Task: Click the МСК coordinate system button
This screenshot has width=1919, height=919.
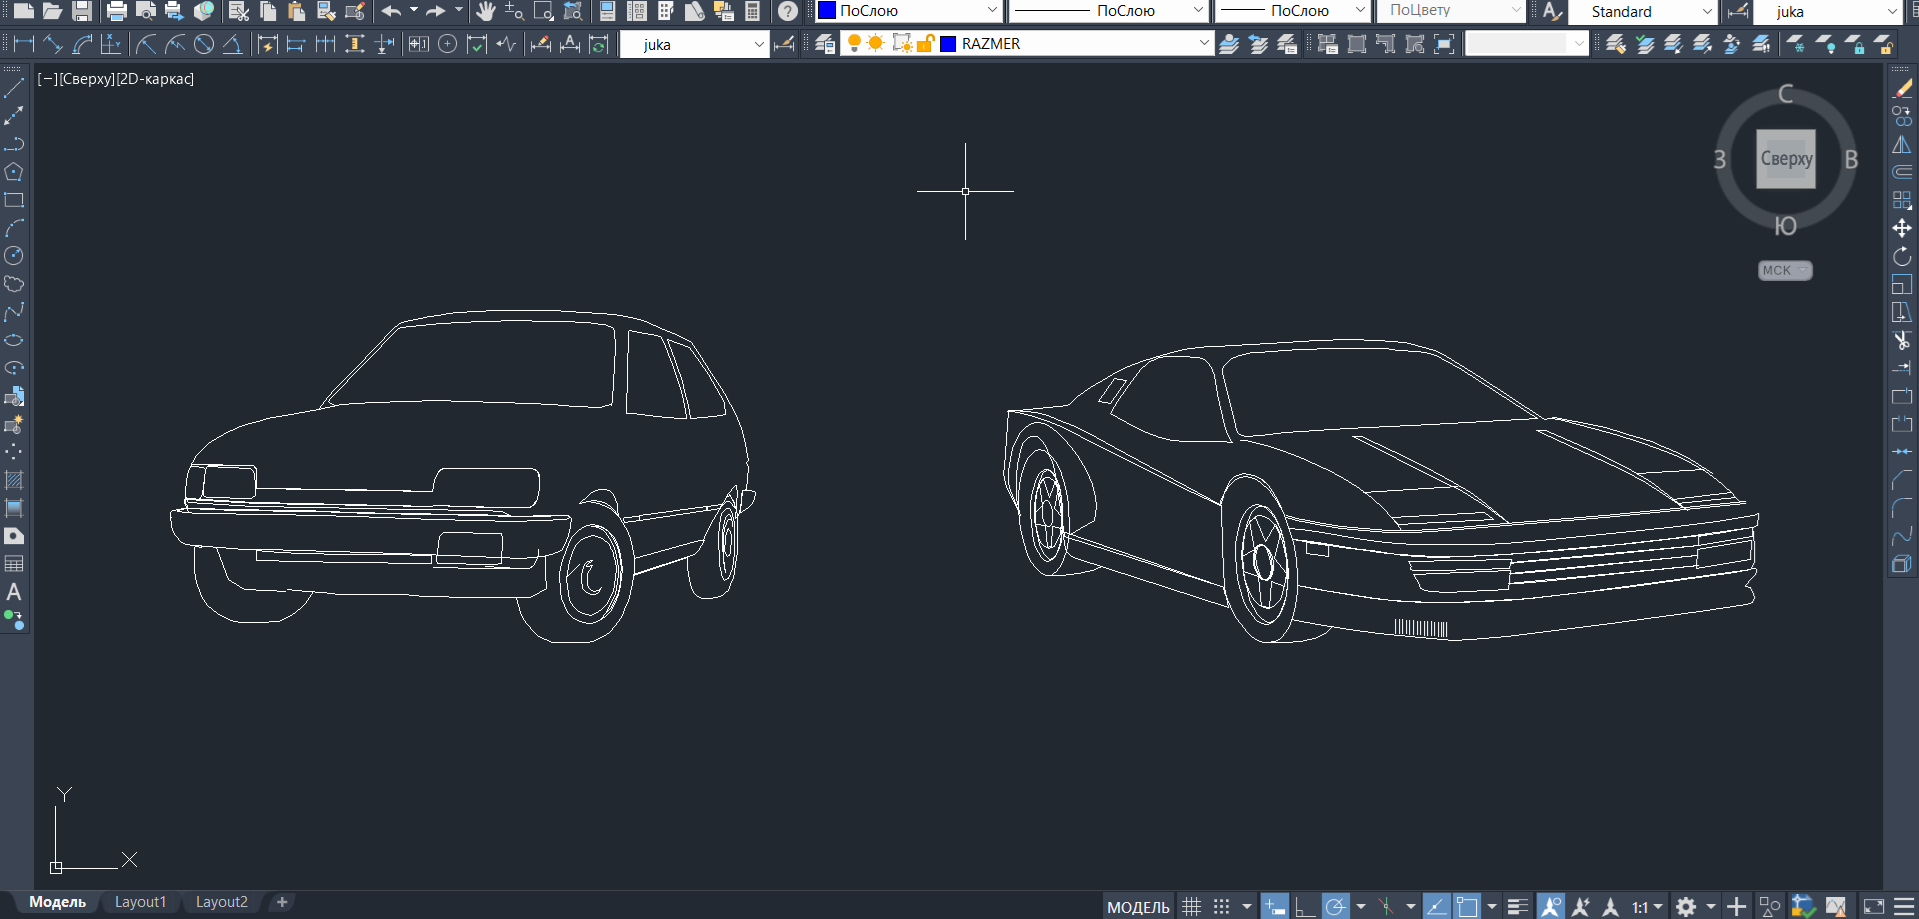Action: pyautogui.click(x=1784, y=270)
